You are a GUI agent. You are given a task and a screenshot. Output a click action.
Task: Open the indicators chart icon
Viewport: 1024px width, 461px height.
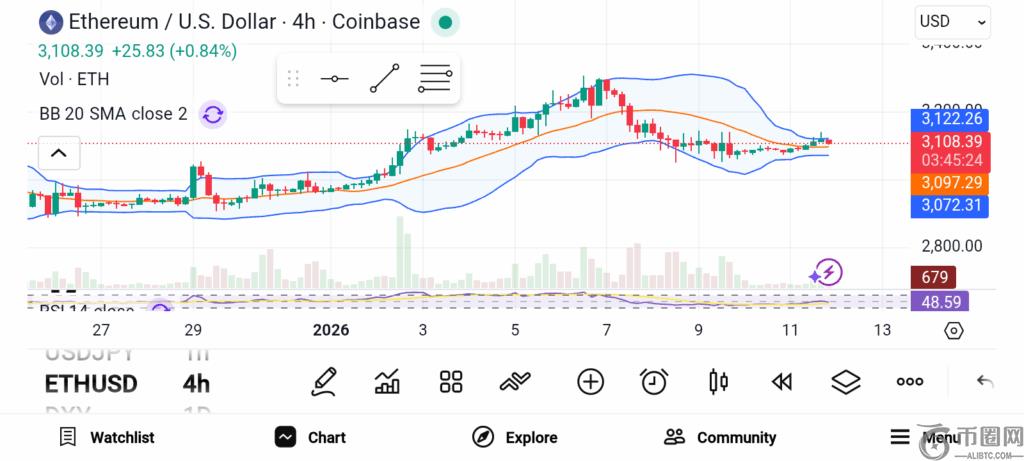click(387, 381)
